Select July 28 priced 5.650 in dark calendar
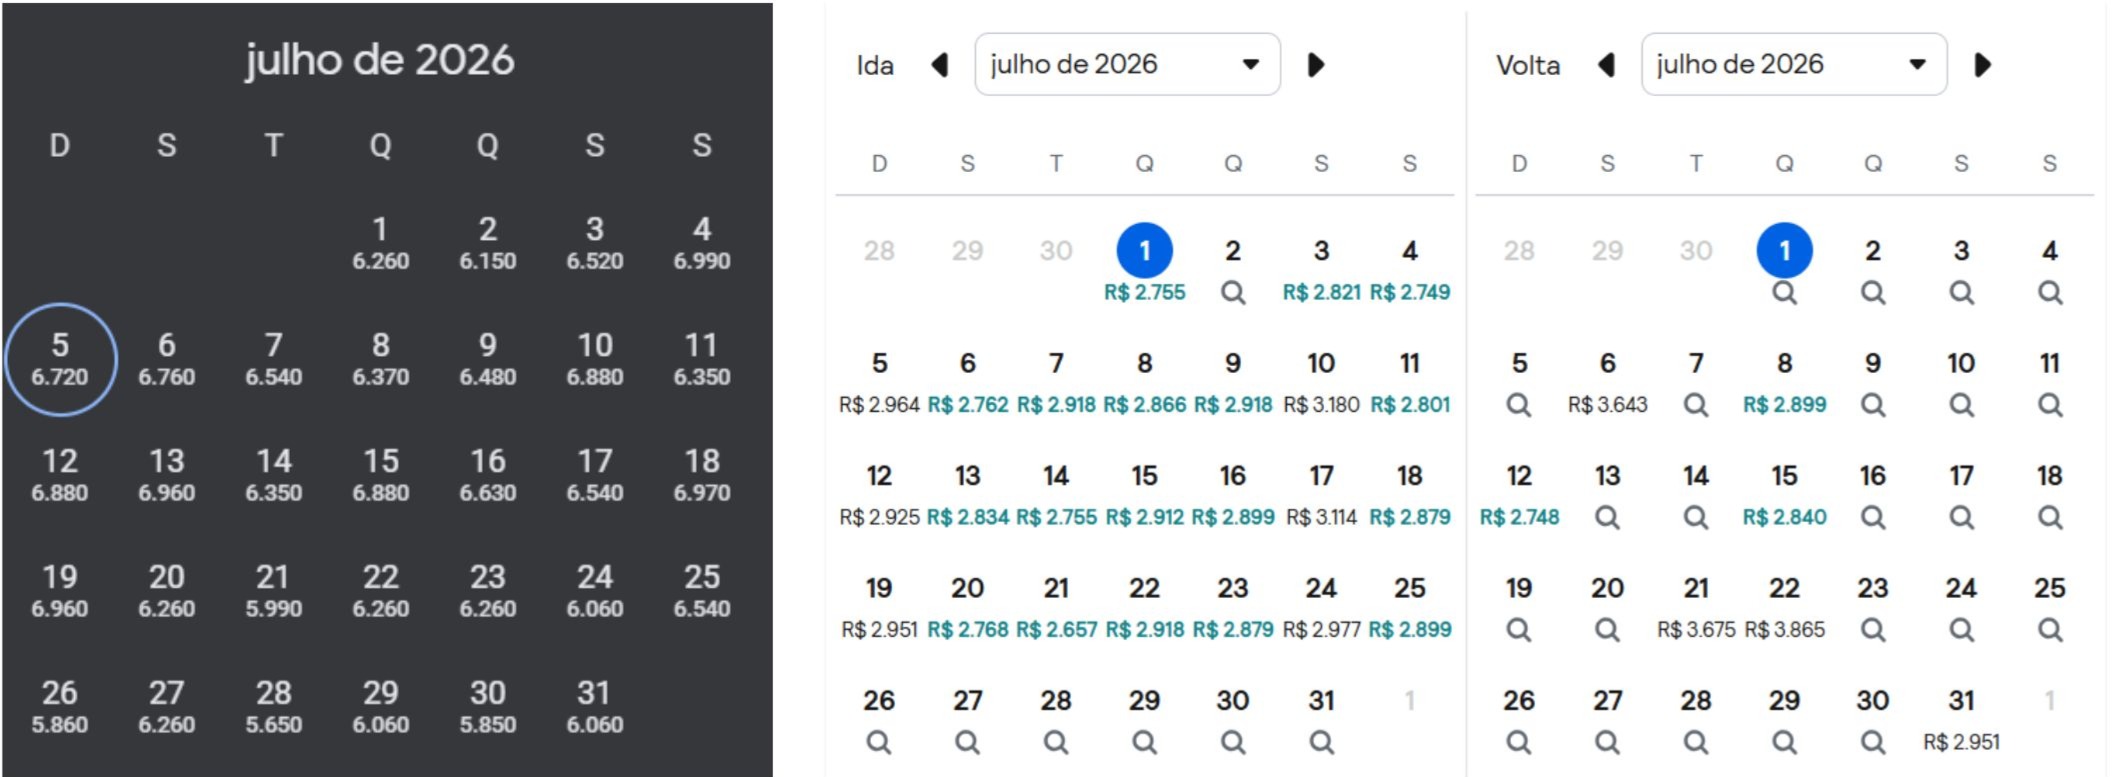Screen dimensions: 2113x777 273,706
